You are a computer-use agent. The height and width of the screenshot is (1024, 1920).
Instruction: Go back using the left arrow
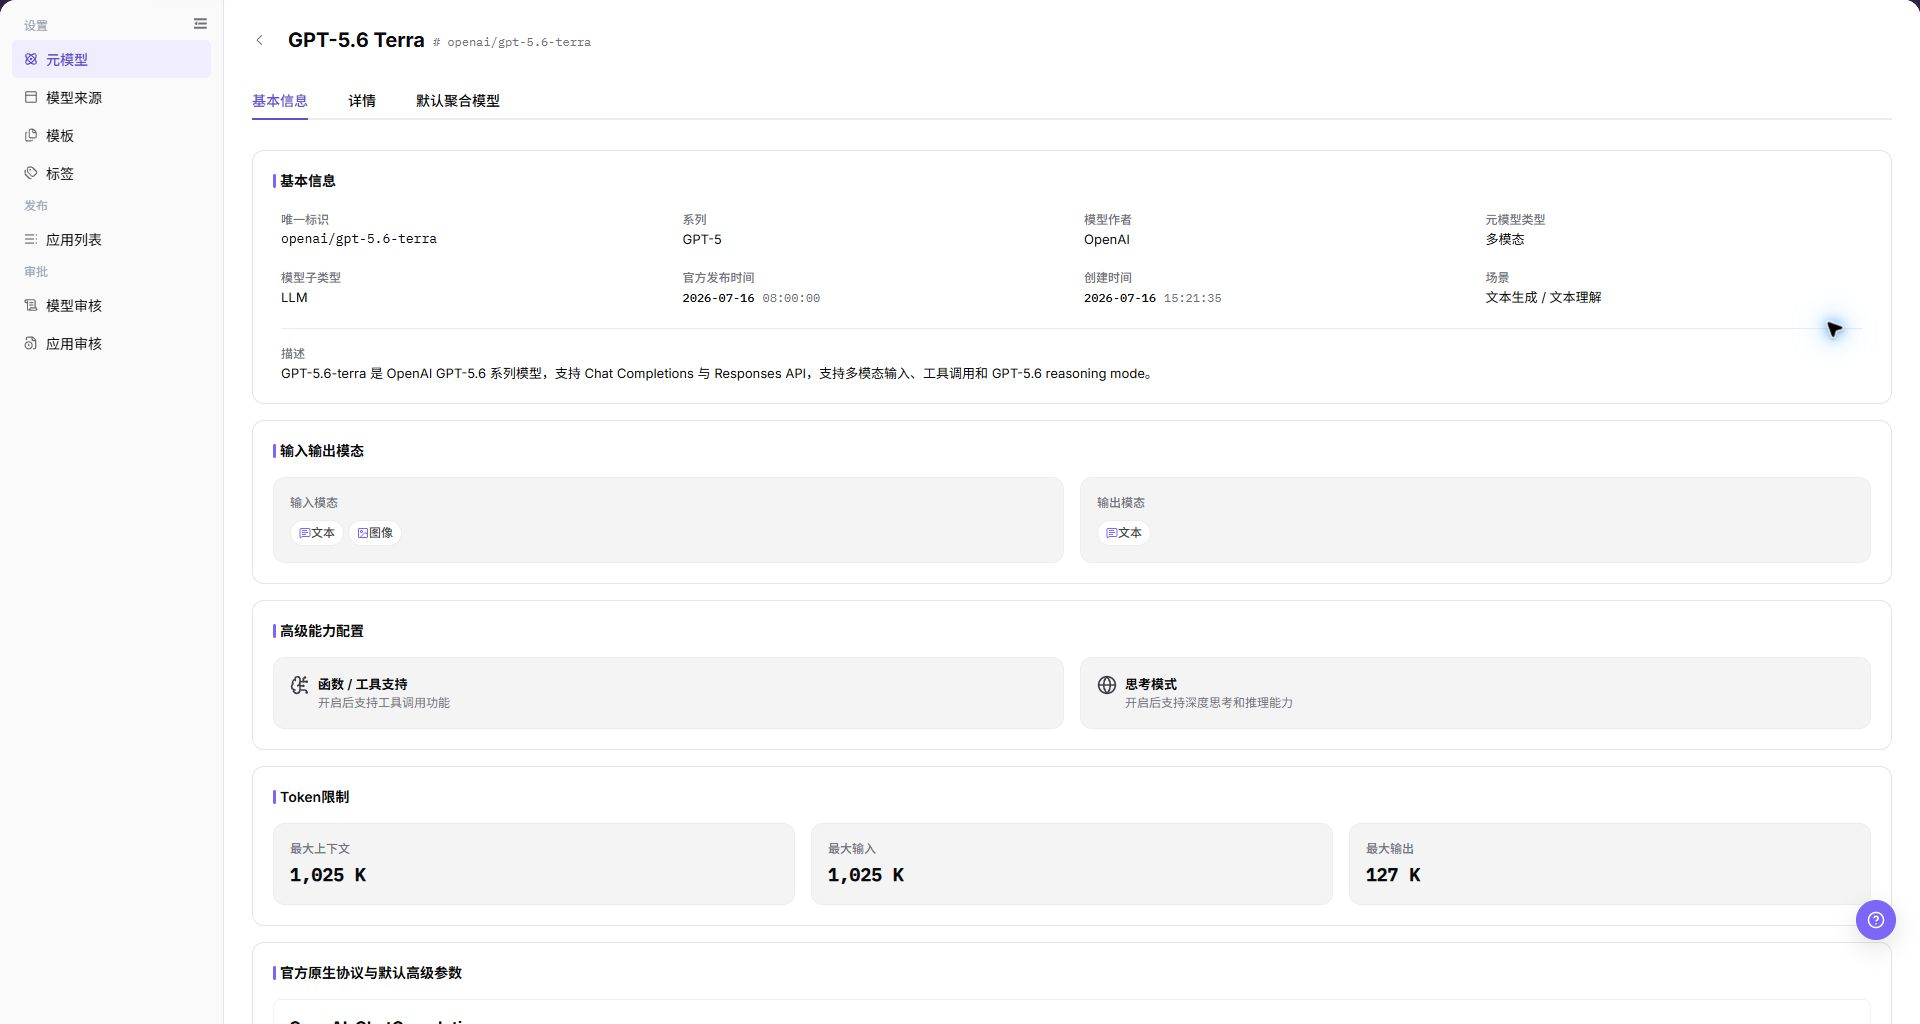click(260, 41)
